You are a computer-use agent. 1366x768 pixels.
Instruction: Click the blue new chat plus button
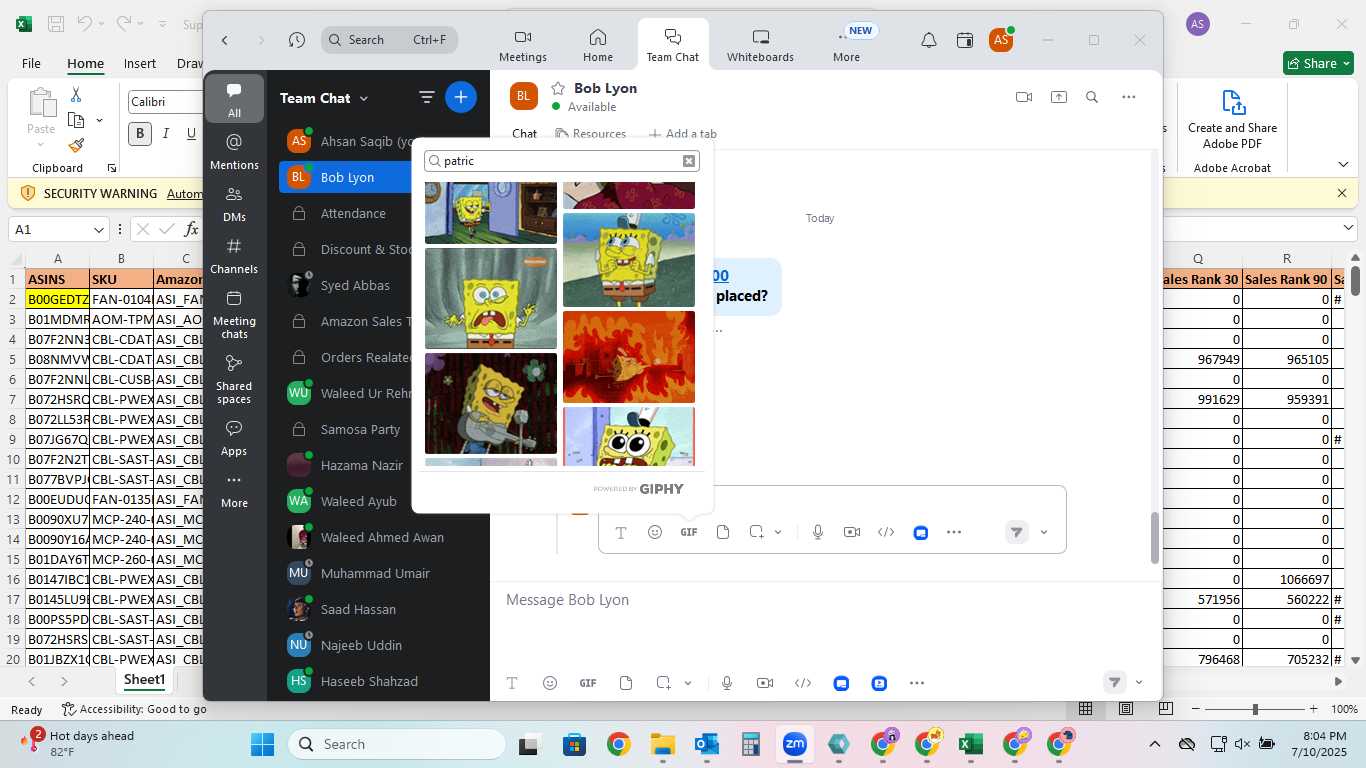[x=461, y=97]
